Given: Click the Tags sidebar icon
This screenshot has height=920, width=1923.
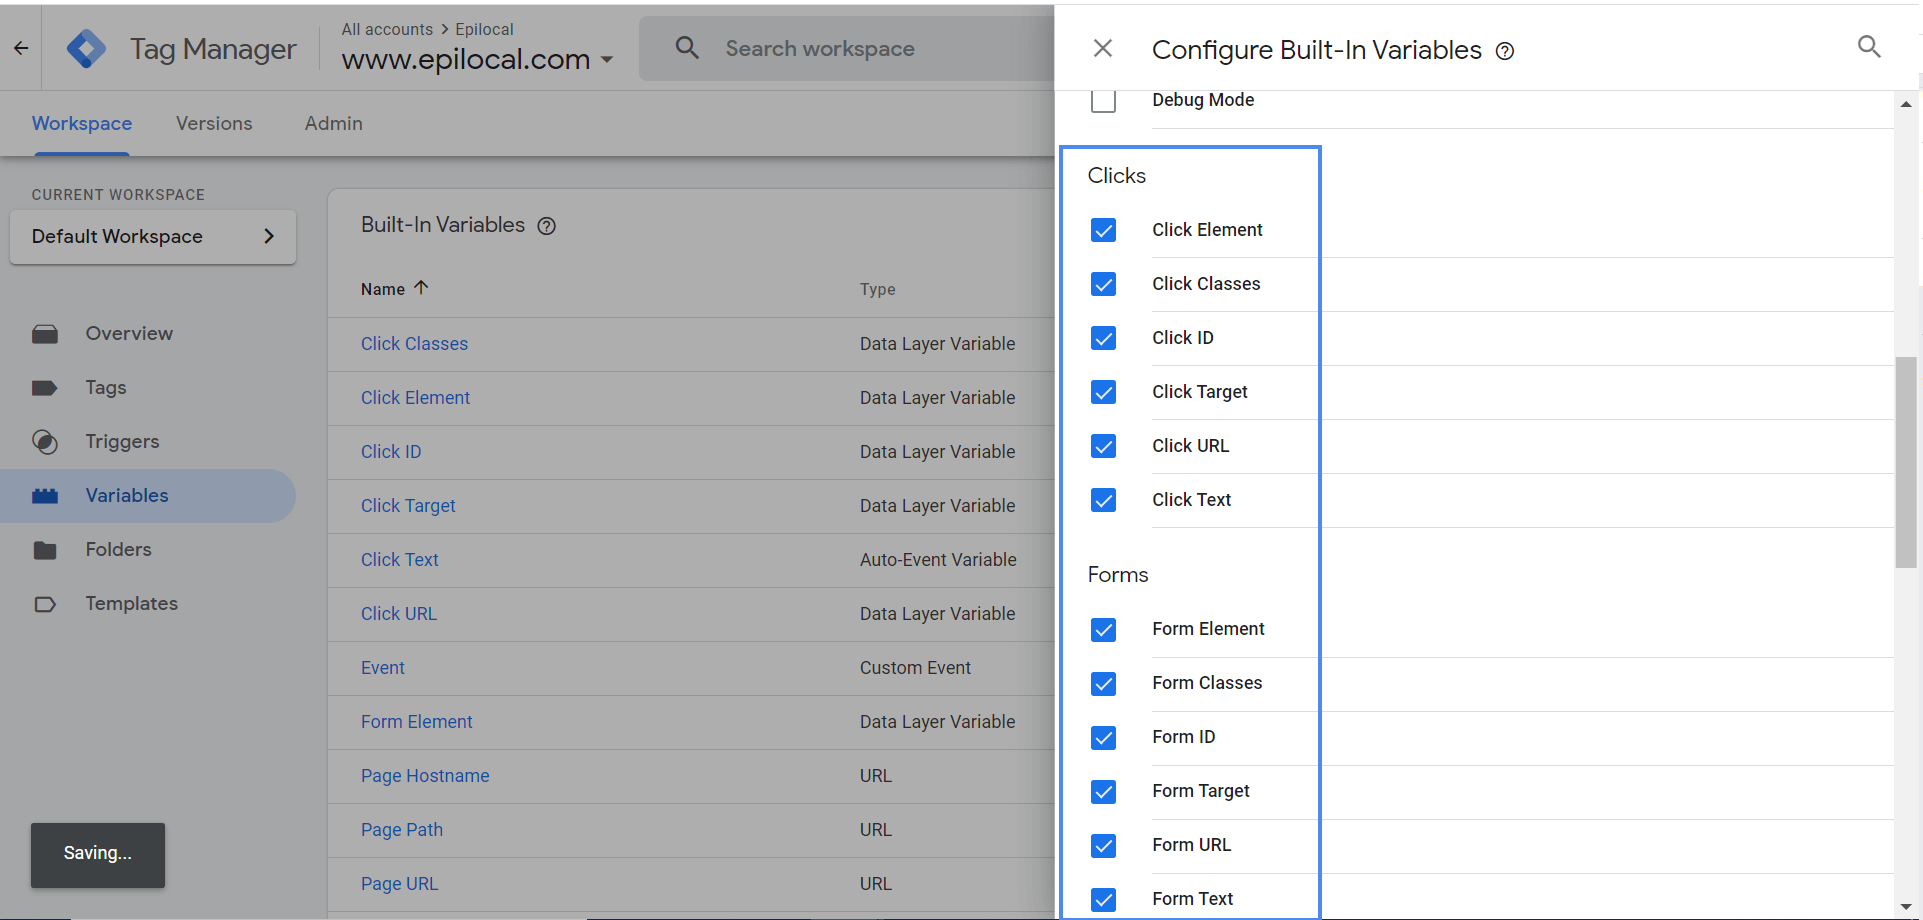Looking at the screenshot, I should [x=45, y=388].
